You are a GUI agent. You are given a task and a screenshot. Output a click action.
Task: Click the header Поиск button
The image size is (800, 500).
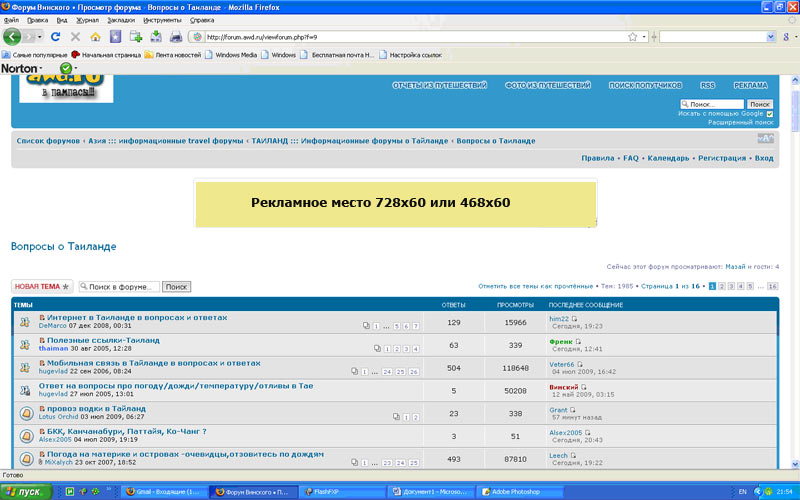760,104
